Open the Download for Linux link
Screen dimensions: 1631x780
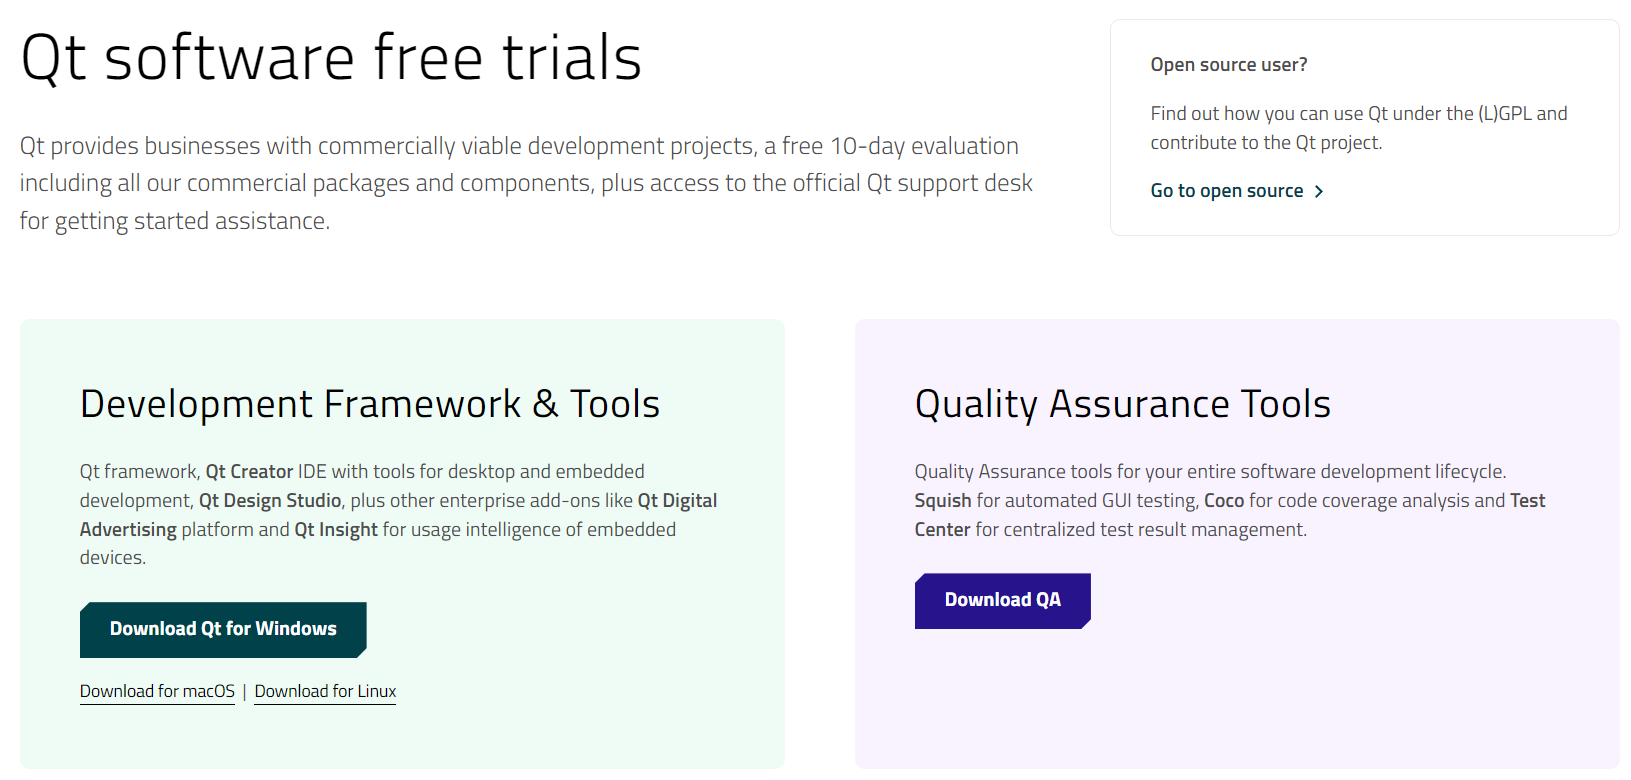[x=325, y=691]
